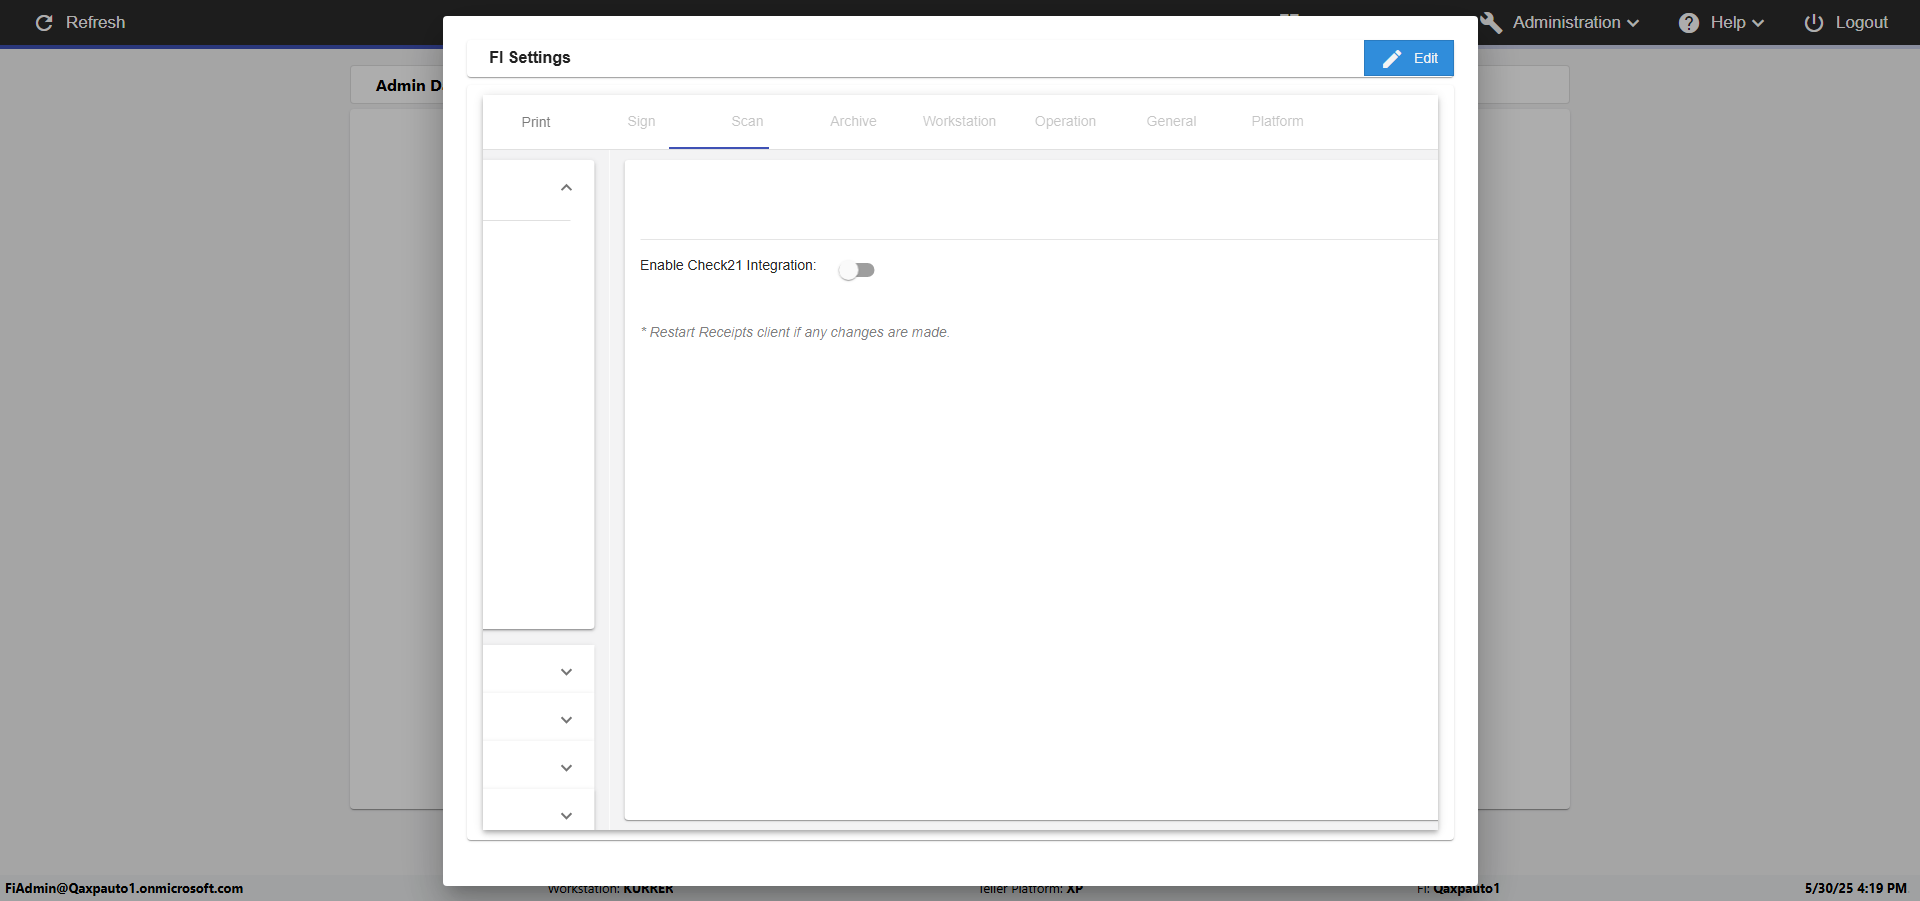Click the Workstation: KURKER status entry
Viewport: 1920px width, 901px height.
pyautogui.click(x=610, y=888)
